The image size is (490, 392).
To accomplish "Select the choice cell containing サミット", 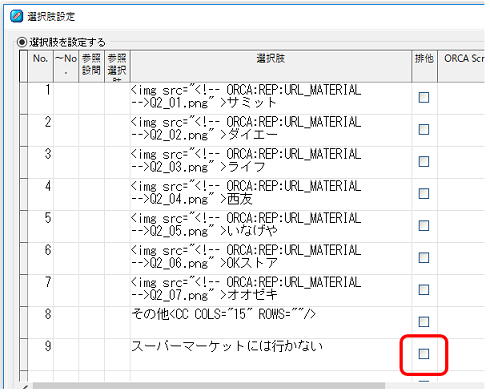I will [x=271, y=98].
